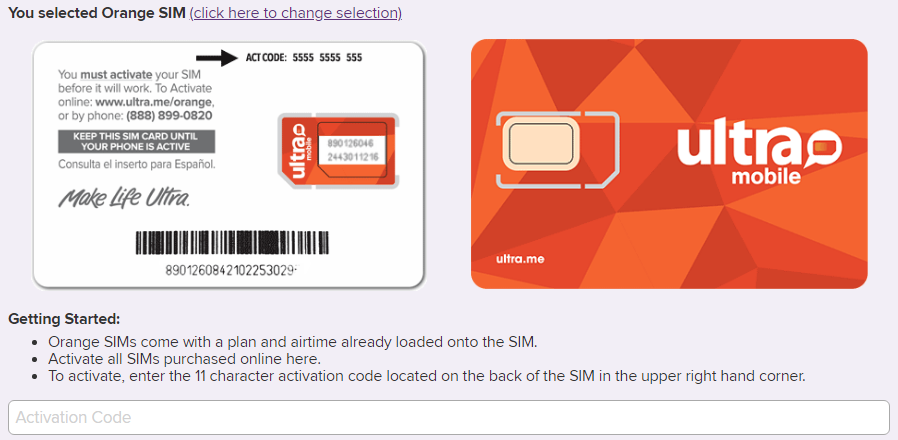This screenshot has width=898, height=440.
Task: Click the 'ultra.me' text on orange card
Action: tap(517, 259)
